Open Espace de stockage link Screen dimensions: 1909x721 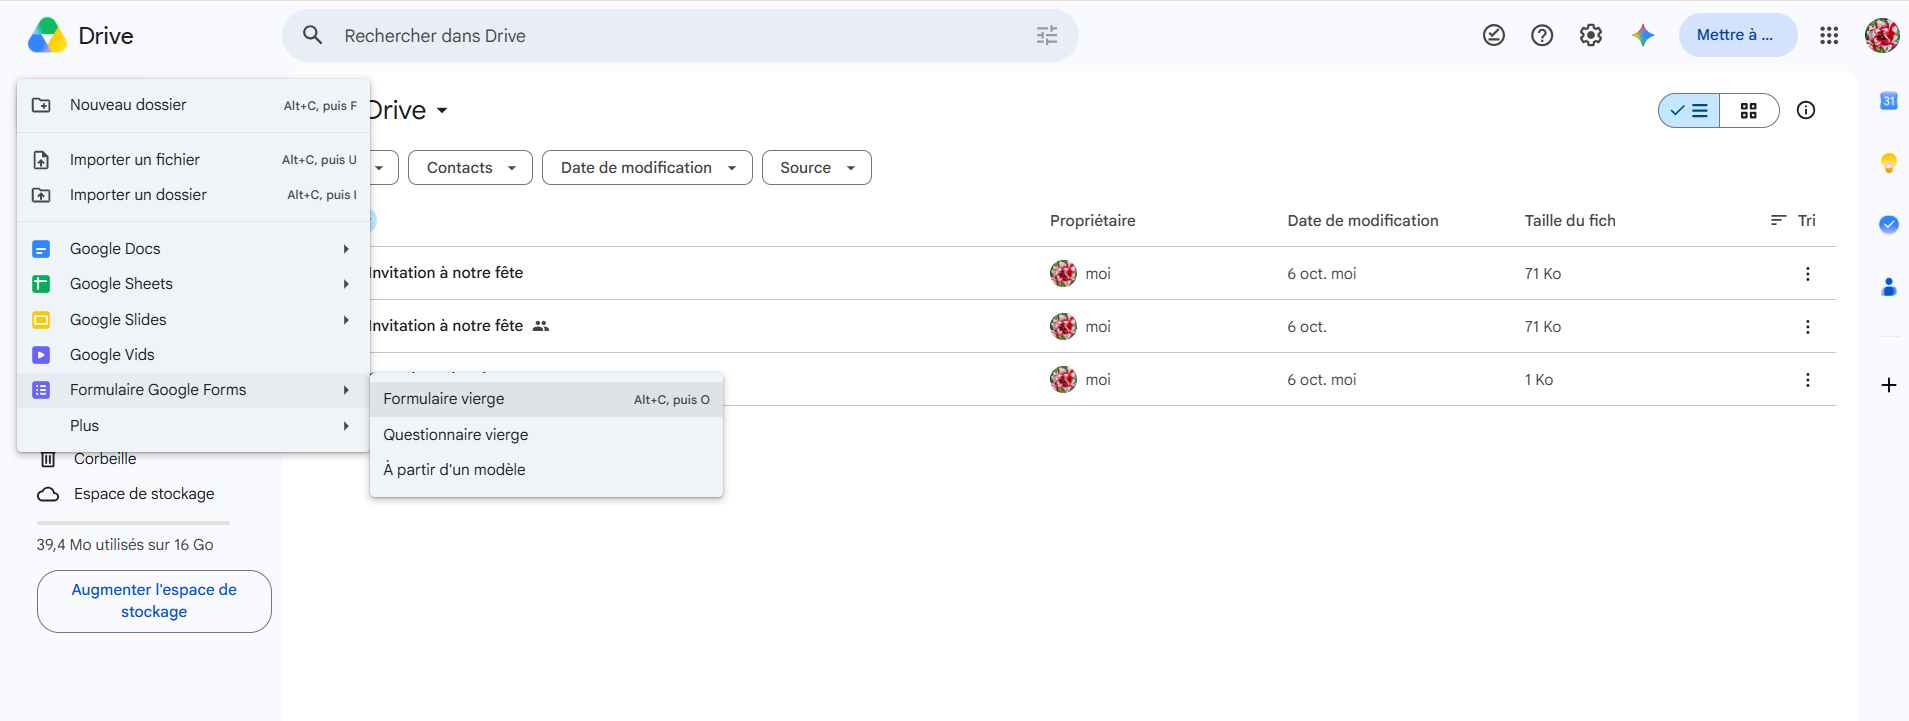click(144, 494)
